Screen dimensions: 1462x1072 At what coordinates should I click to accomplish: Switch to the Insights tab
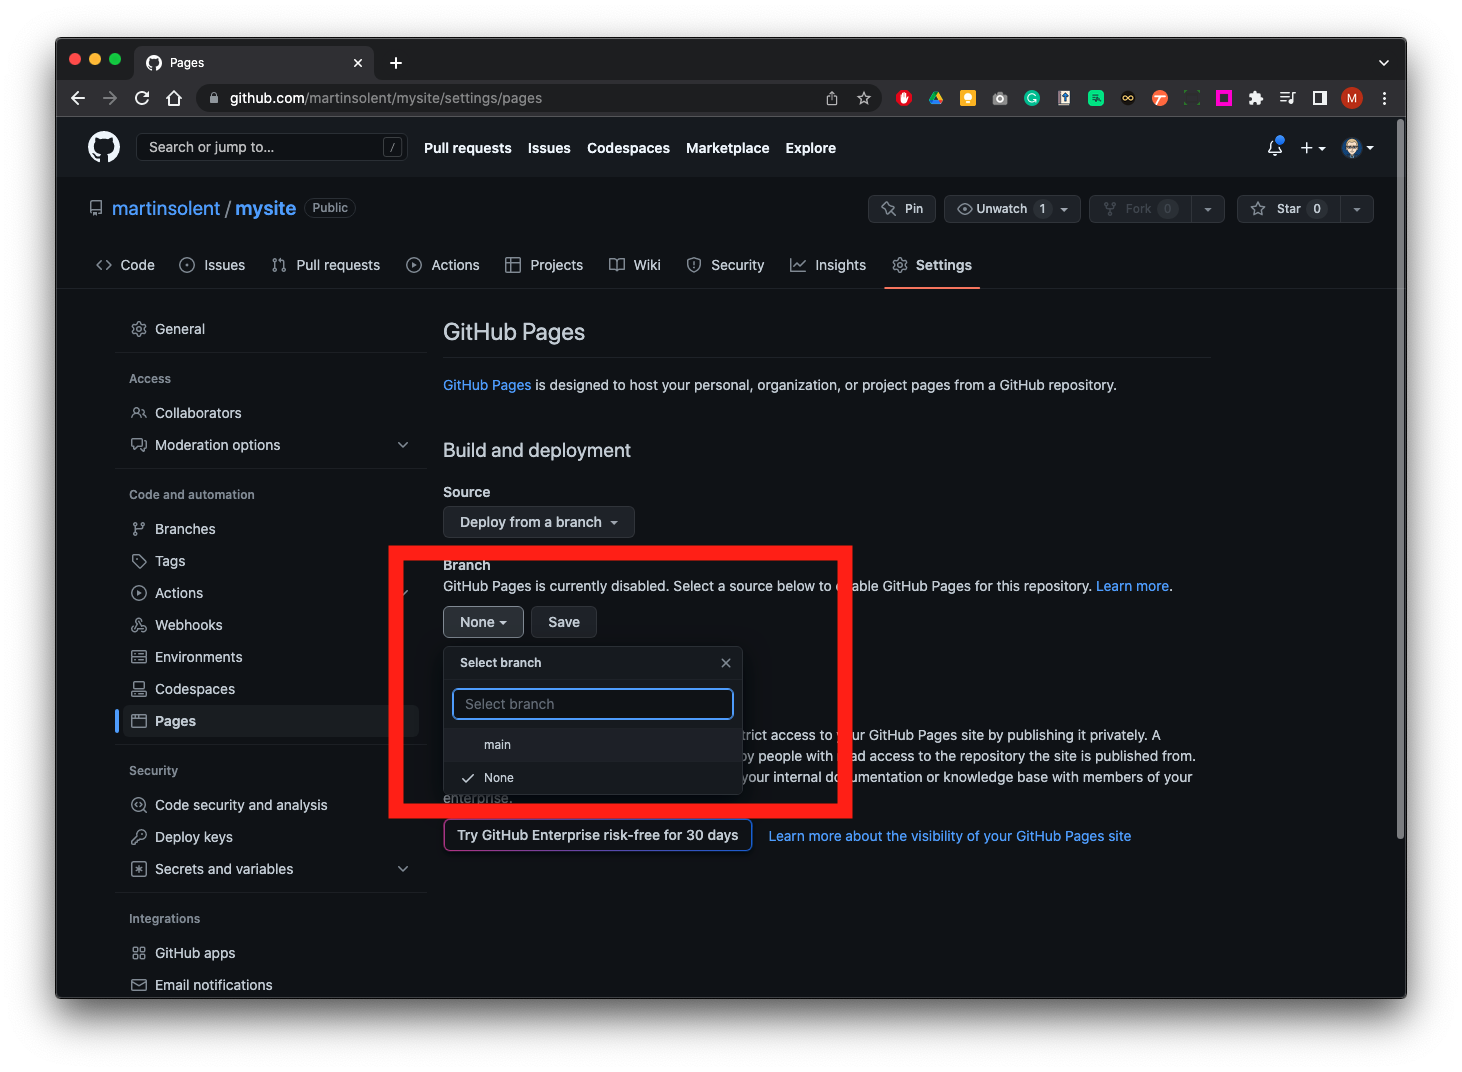(x=828, y=265)
